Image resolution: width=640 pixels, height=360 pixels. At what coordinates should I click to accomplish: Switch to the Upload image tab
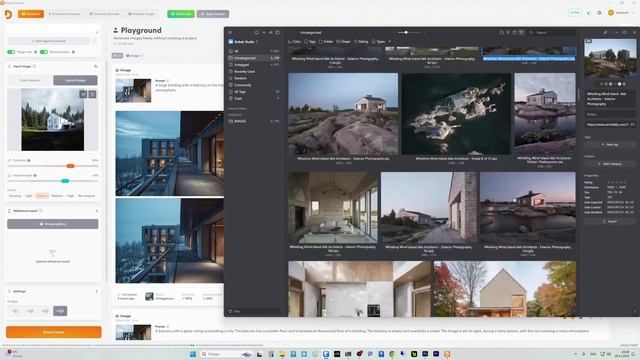[x=75, y=80]
